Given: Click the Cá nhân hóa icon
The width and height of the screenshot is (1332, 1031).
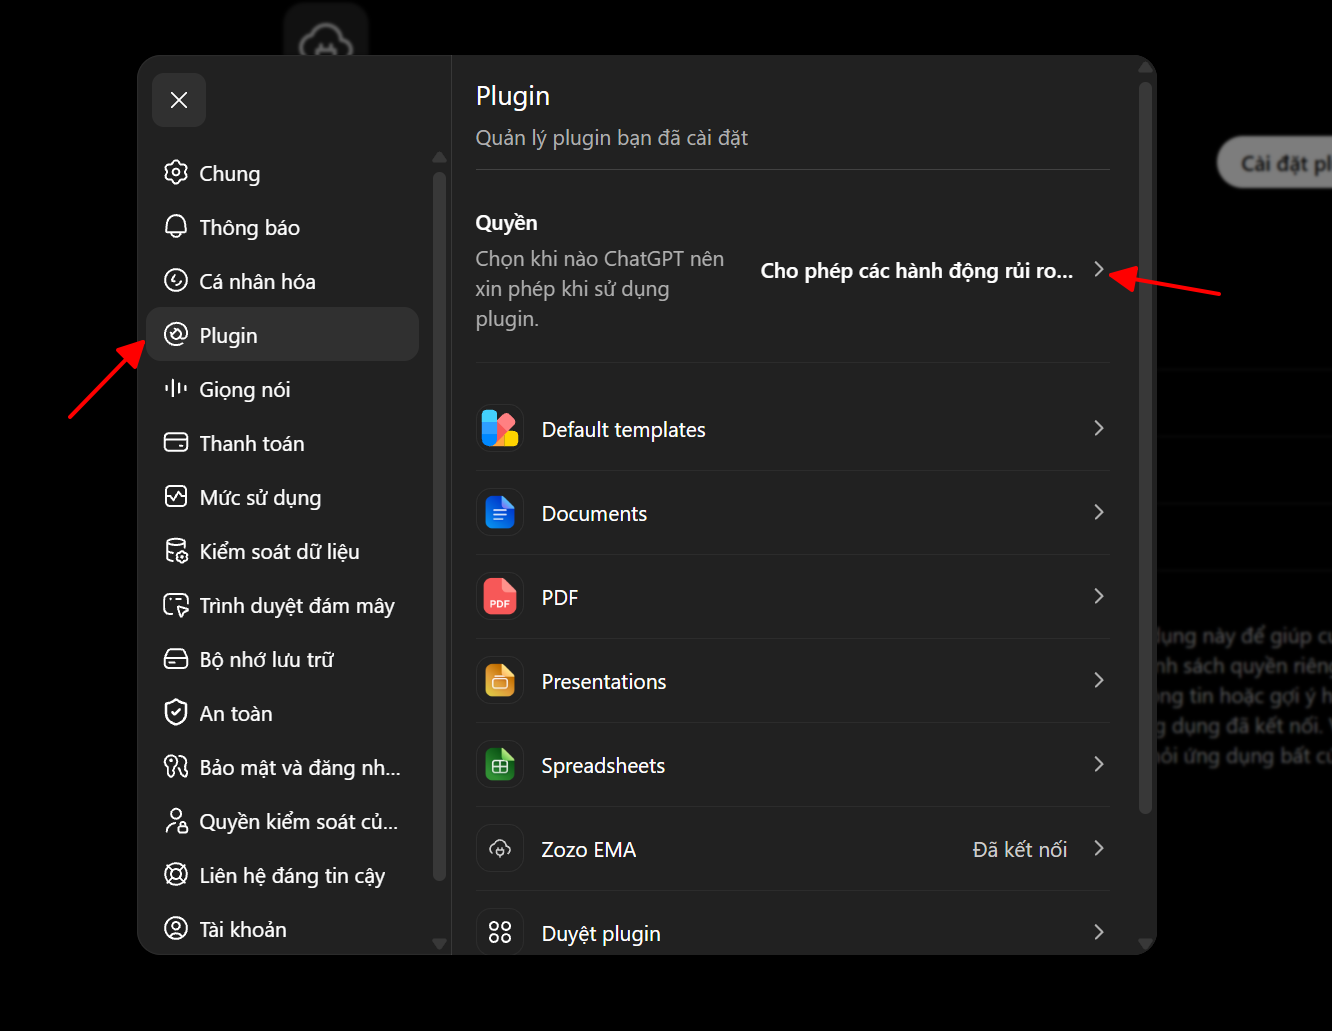Looking at the screenshot, I should [176, 280].
